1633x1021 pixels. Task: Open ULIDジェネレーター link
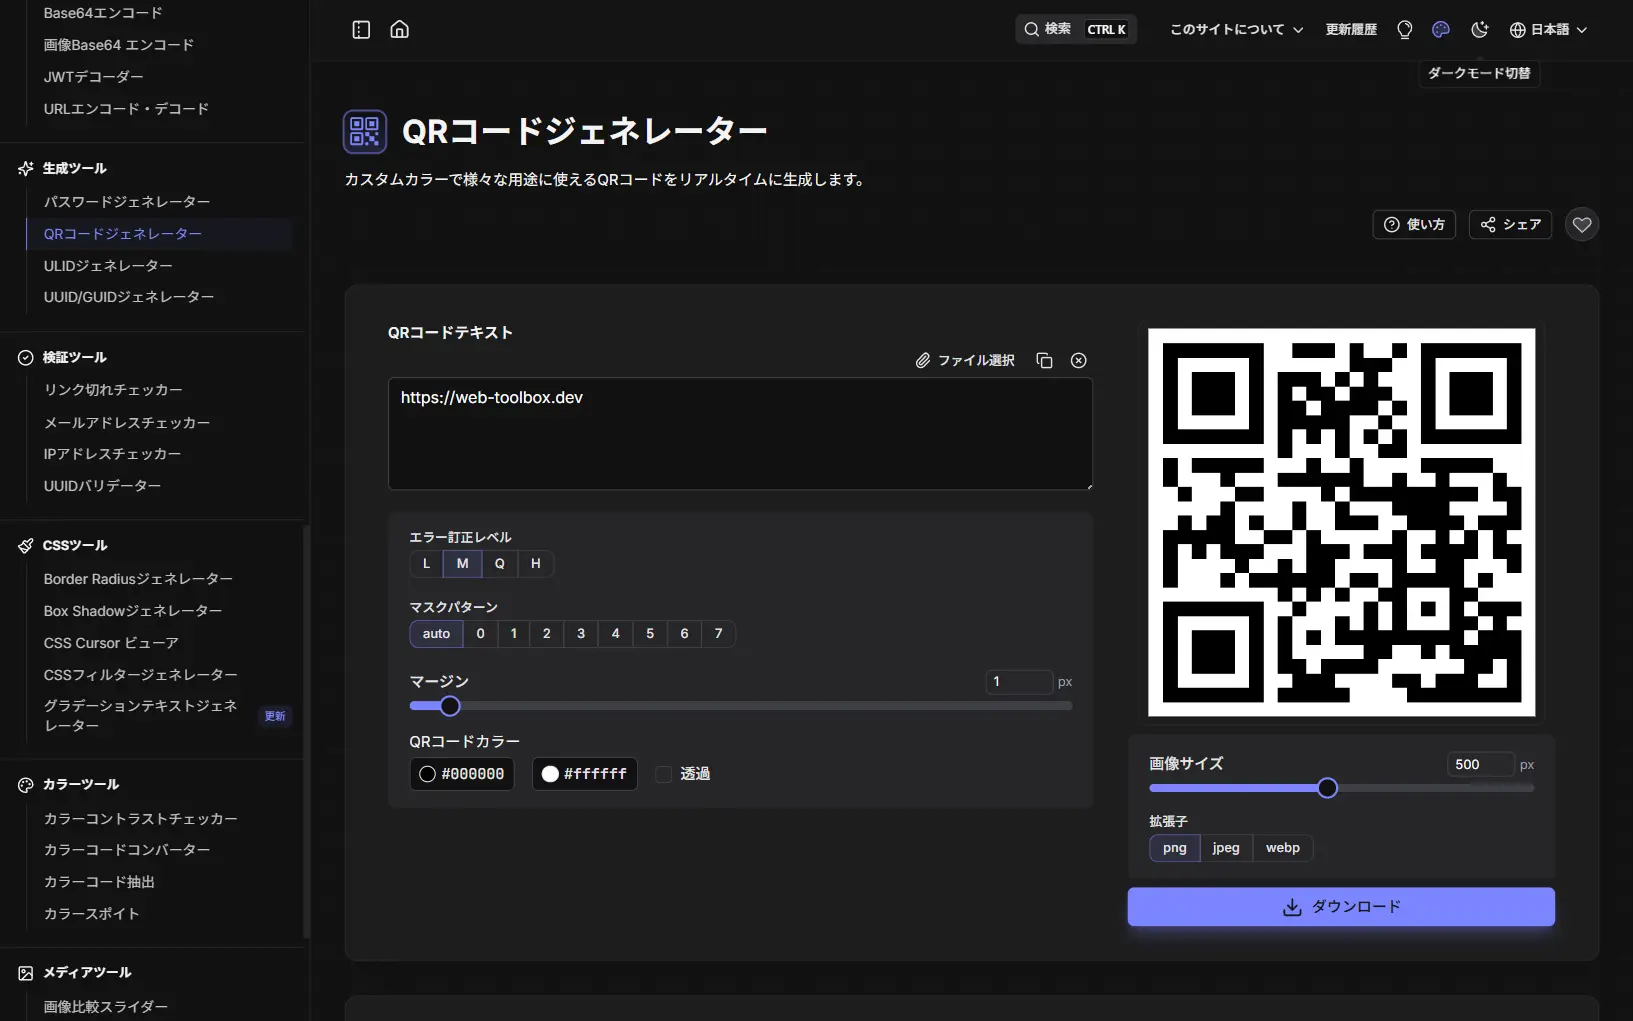point(108,266)
